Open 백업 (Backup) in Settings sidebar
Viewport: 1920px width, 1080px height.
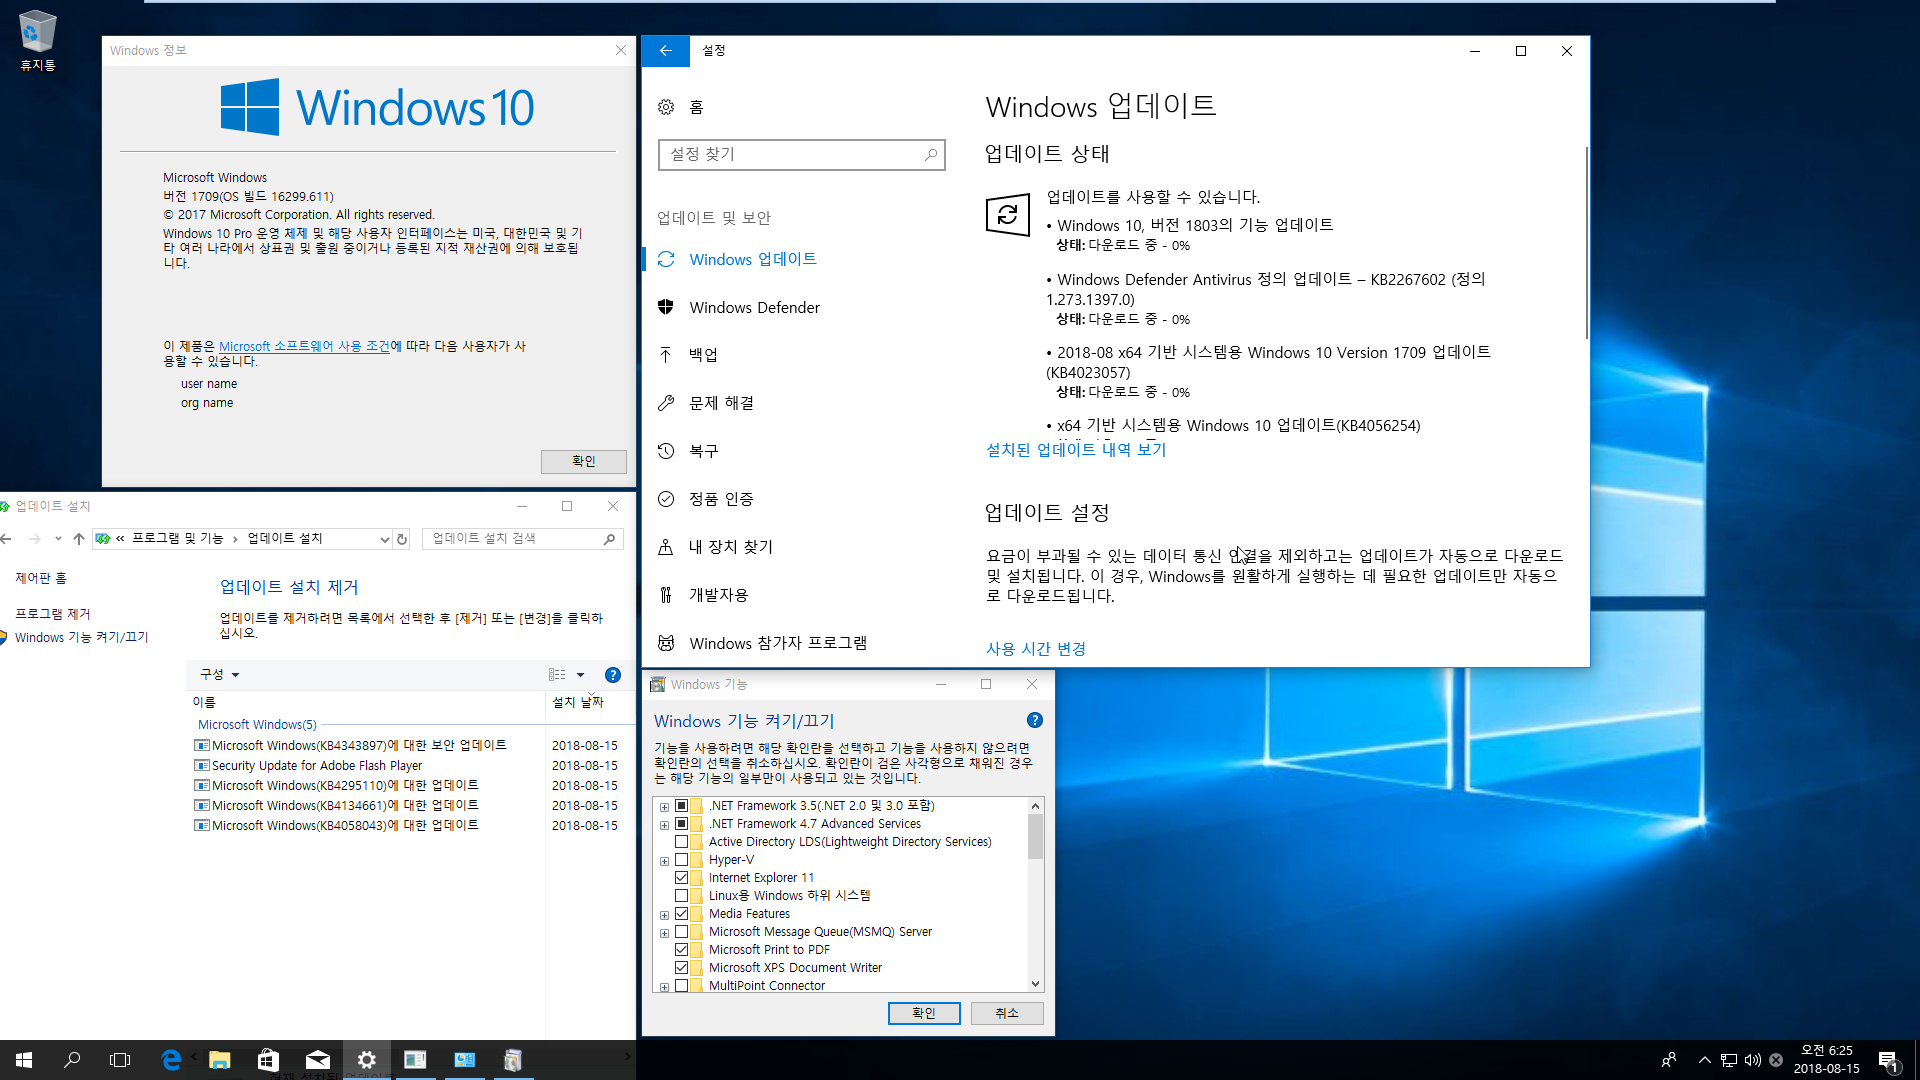(x=703, y=355)
